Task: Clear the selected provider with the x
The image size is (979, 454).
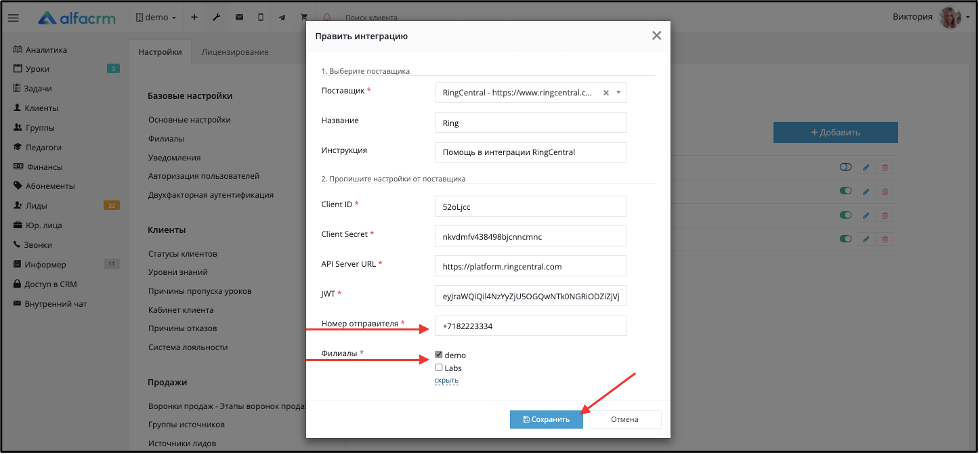Action: point(606,92)
